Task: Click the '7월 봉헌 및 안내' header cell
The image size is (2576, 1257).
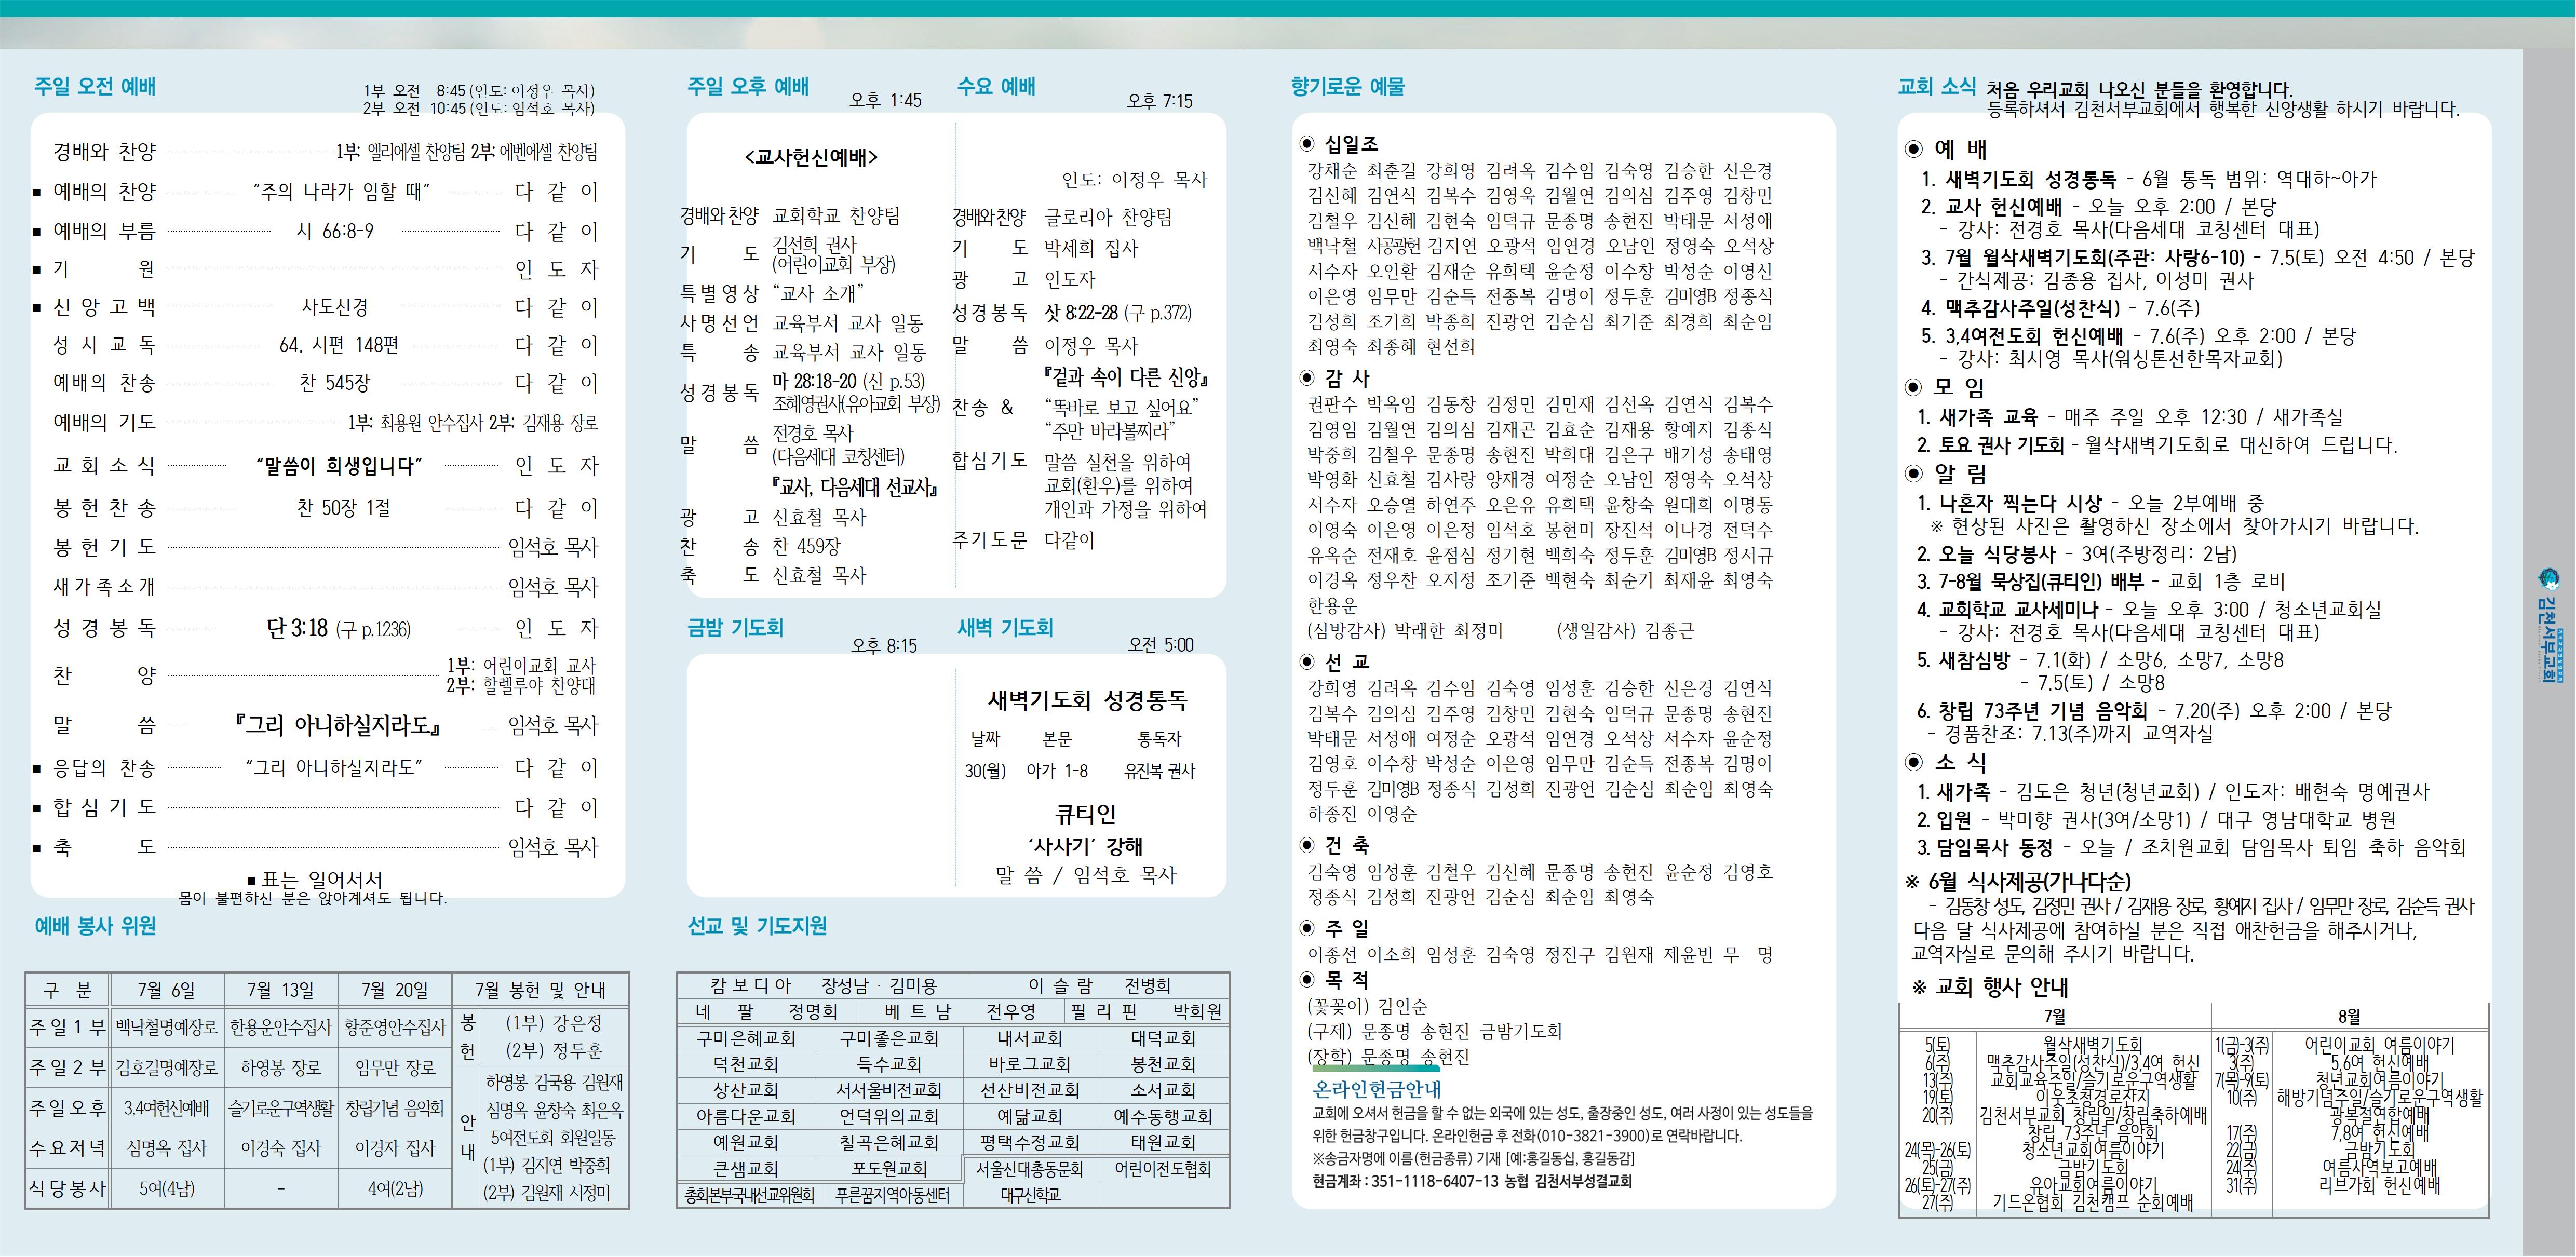Action: coord(541,990)
